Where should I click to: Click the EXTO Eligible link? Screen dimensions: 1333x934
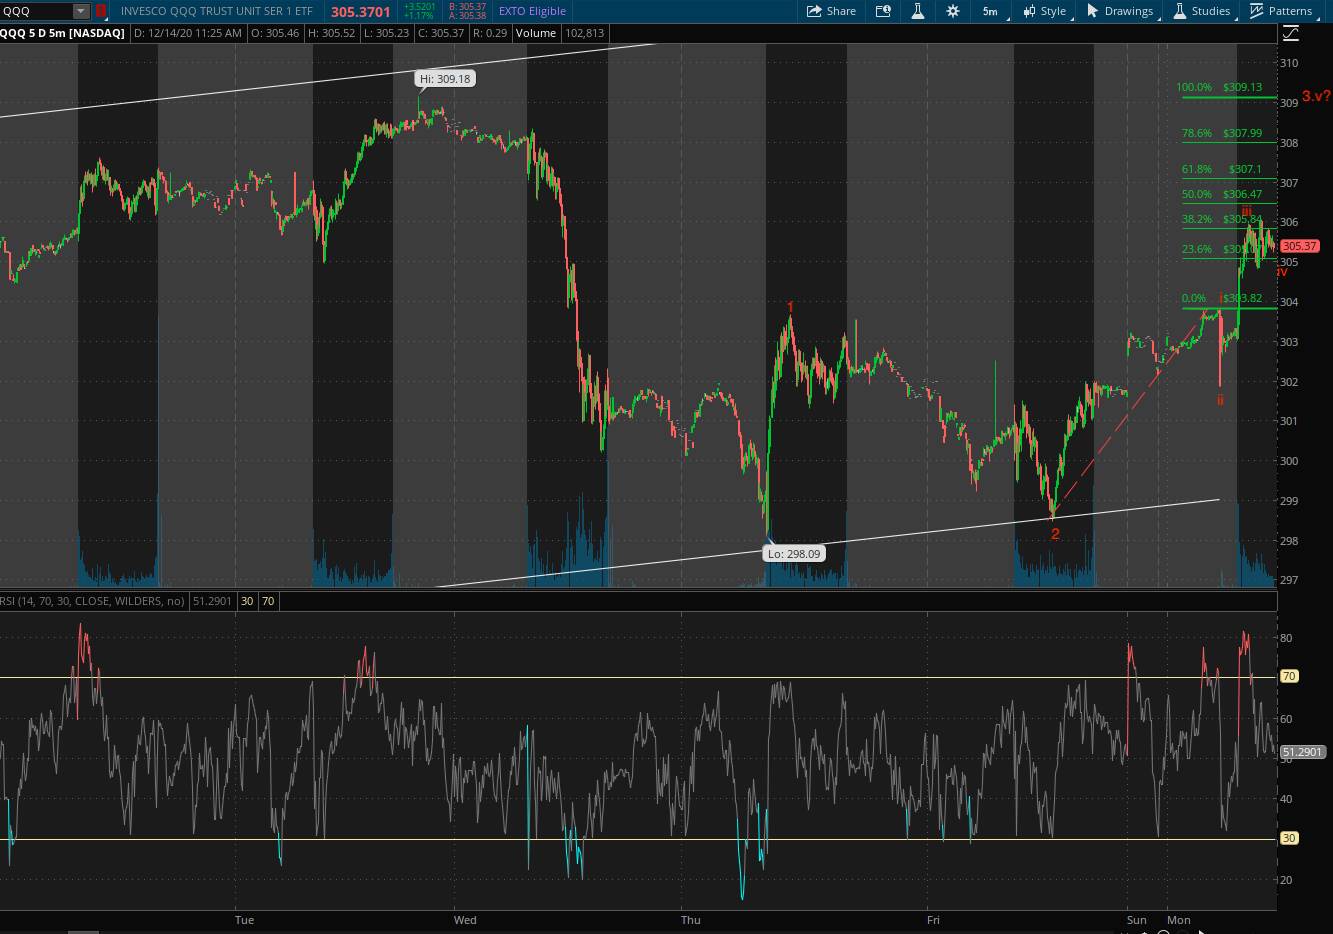[x=532, y=11]
